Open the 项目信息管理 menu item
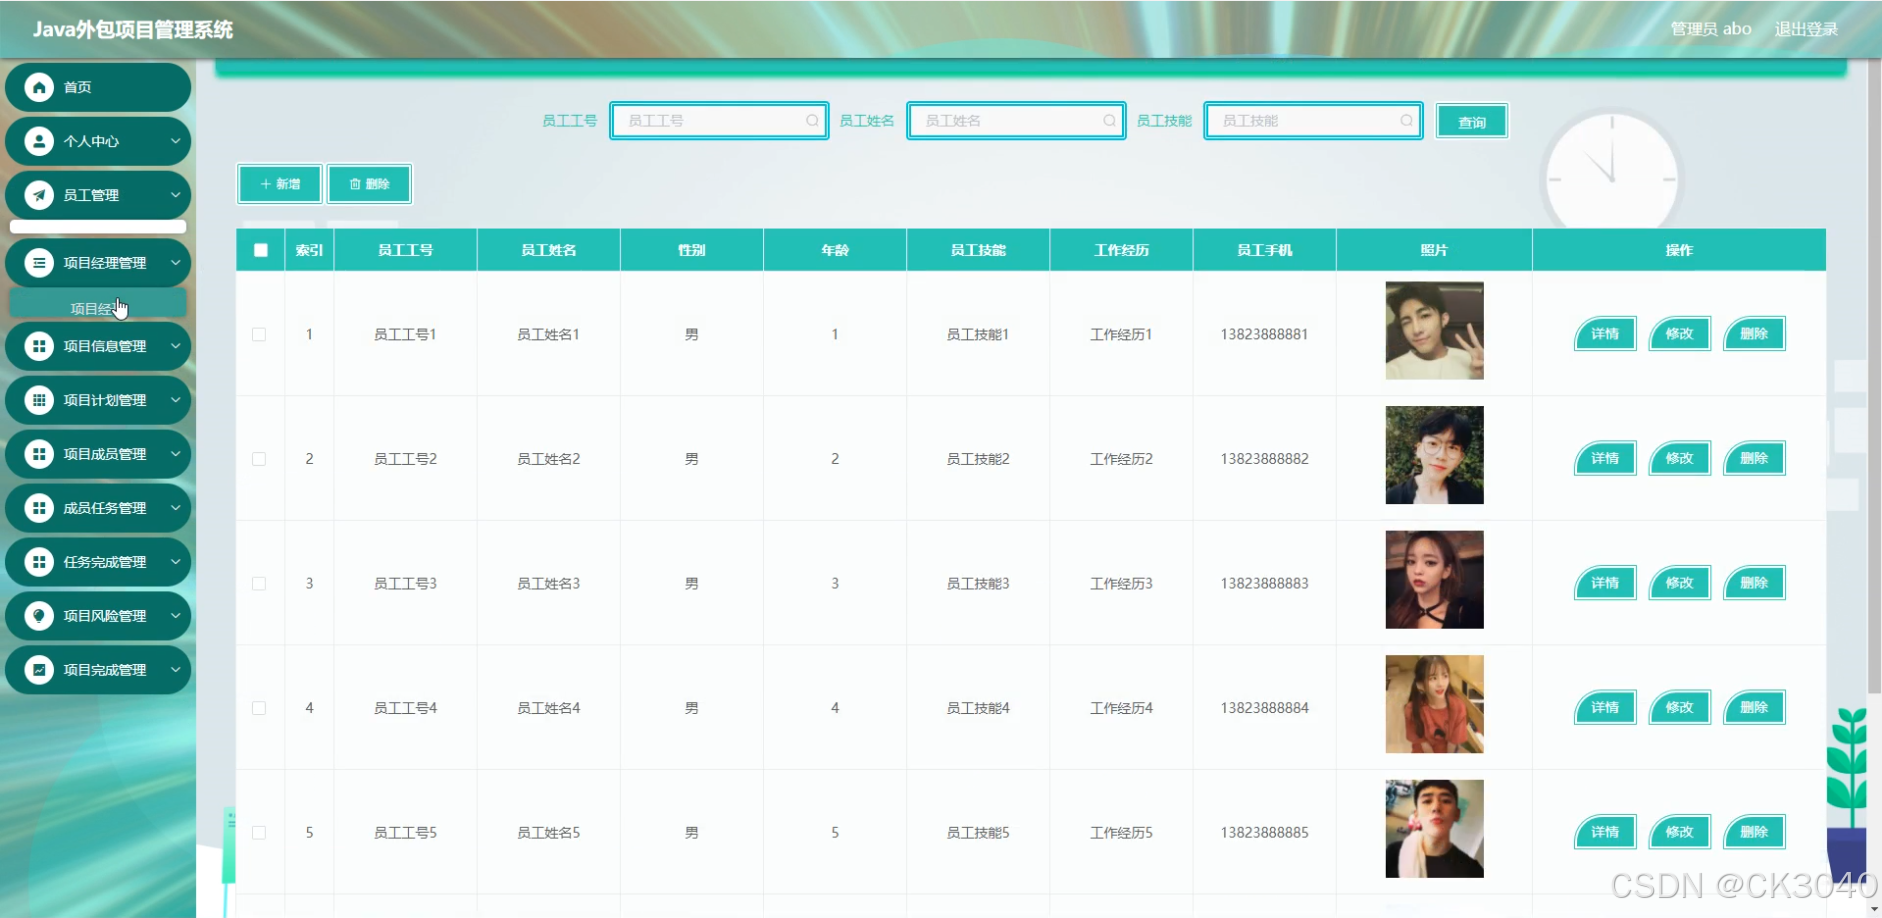Image resolution: width=1882 pixels, height=918 pixels. [98, 347]
